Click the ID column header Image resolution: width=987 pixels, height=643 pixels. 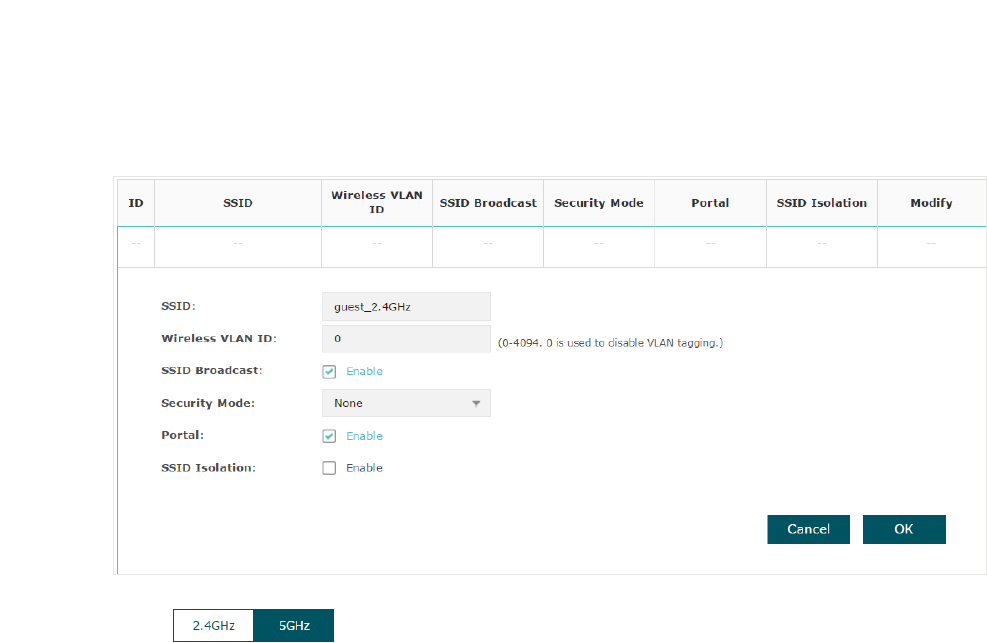coord(136,203)
